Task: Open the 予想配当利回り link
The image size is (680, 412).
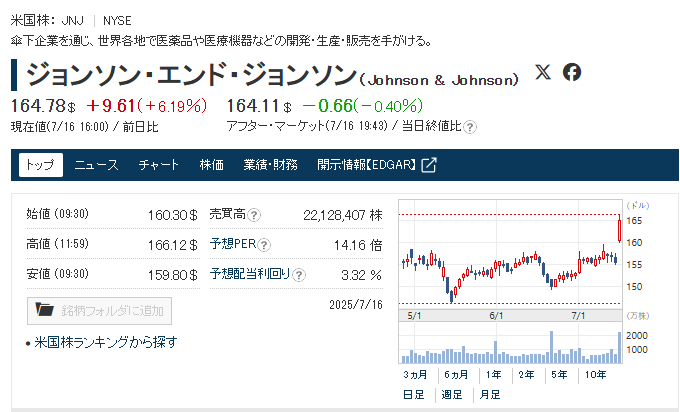Action: tap(250, 274)
